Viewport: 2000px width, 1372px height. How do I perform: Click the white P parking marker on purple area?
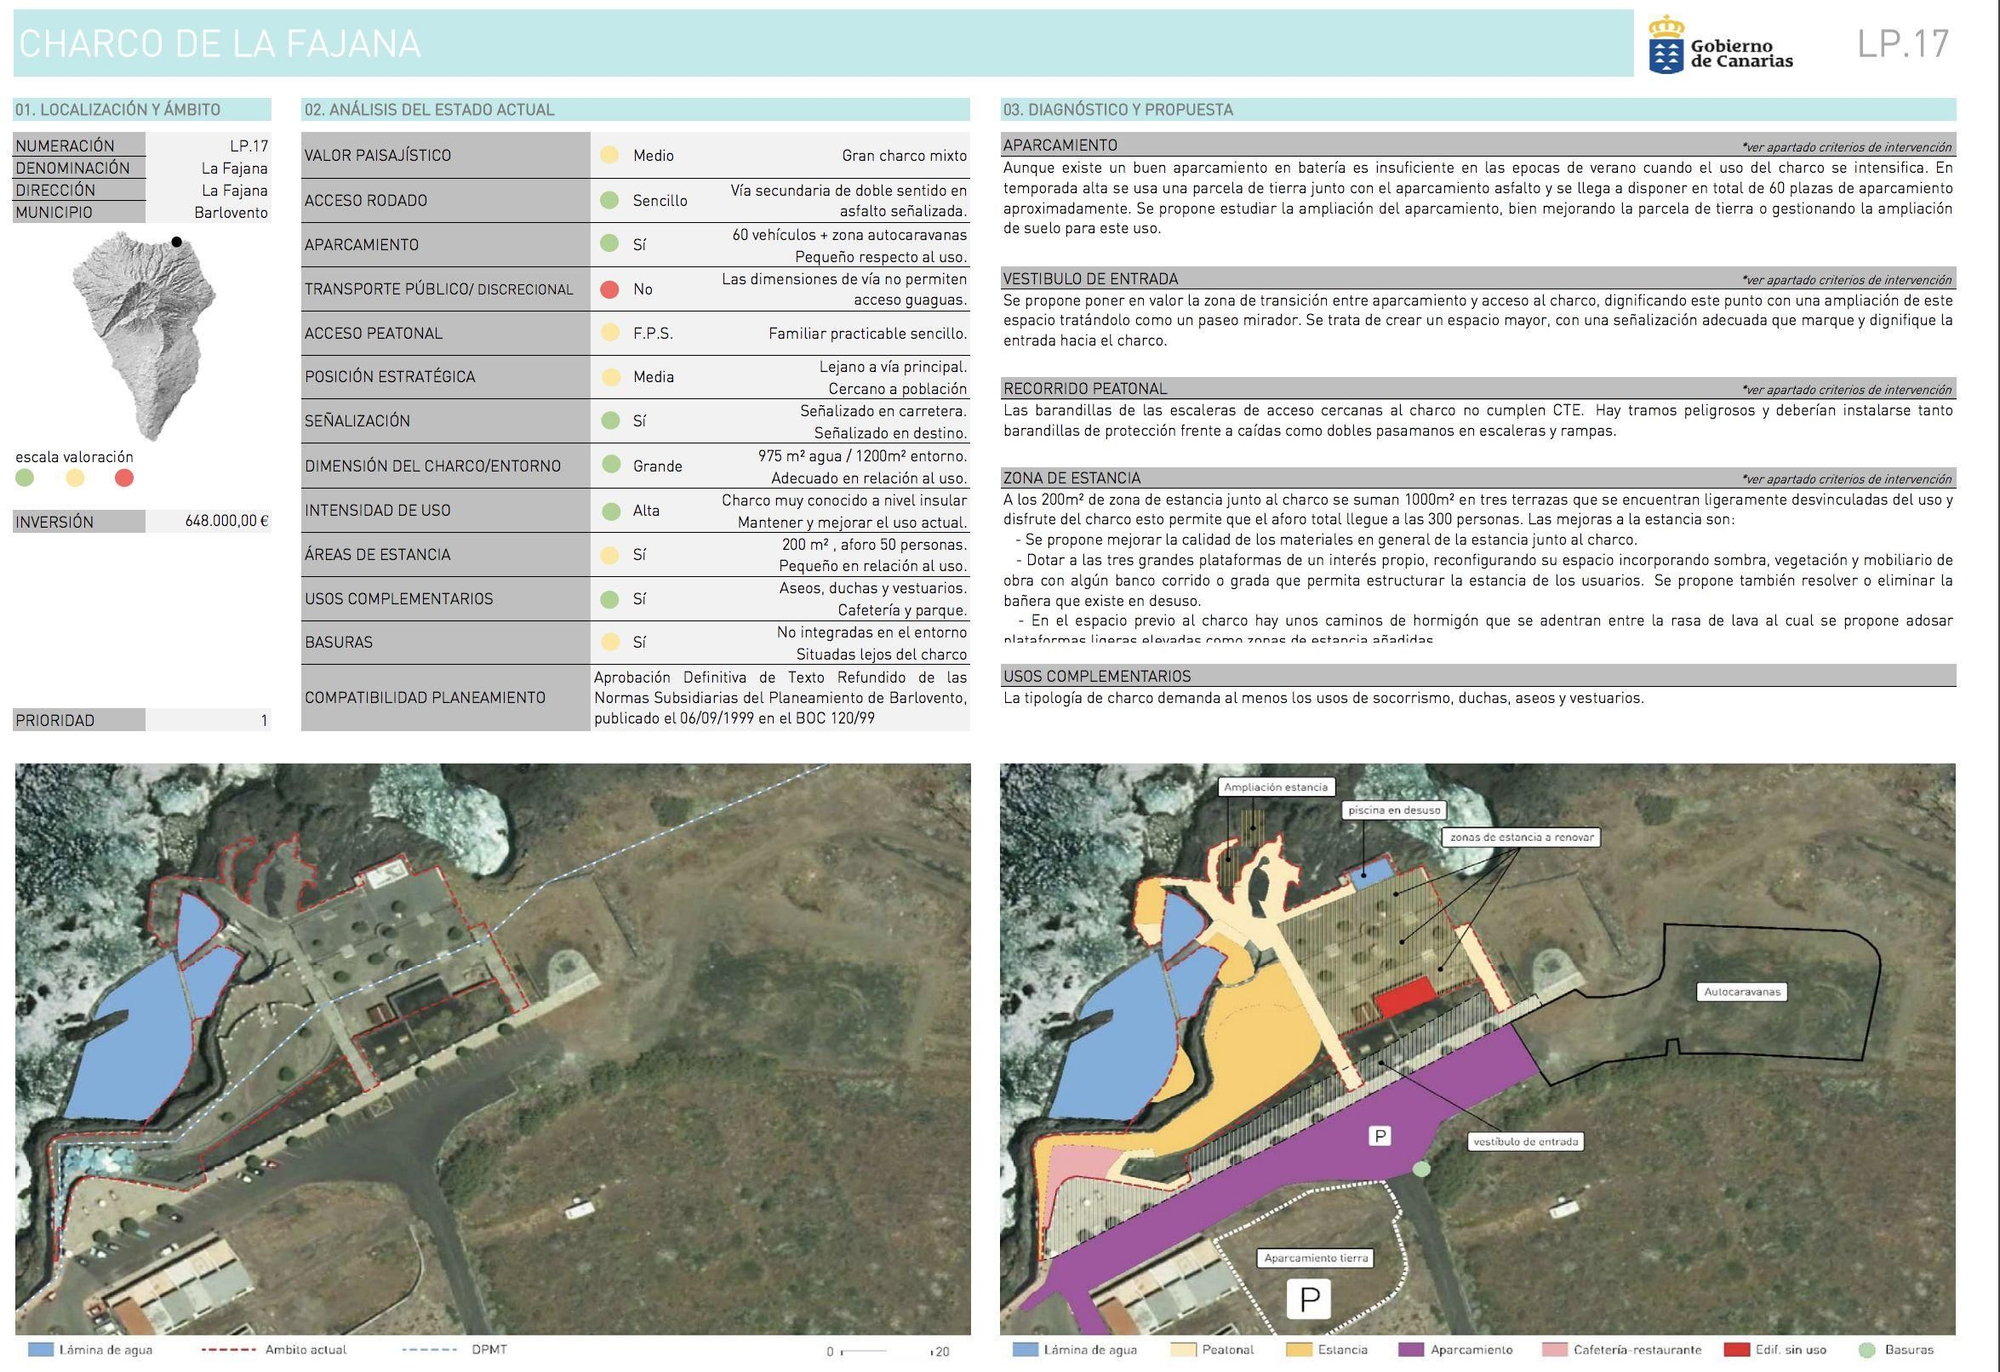(1379, 1135)
